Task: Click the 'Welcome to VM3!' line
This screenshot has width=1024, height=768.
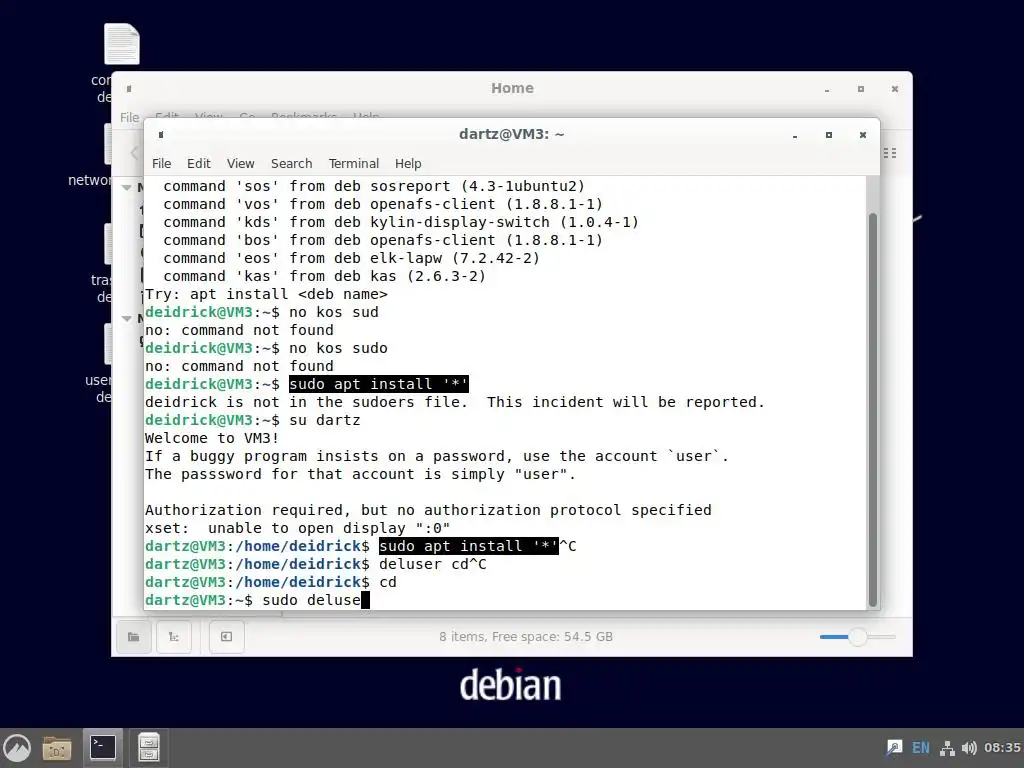Action: (212, 438)
